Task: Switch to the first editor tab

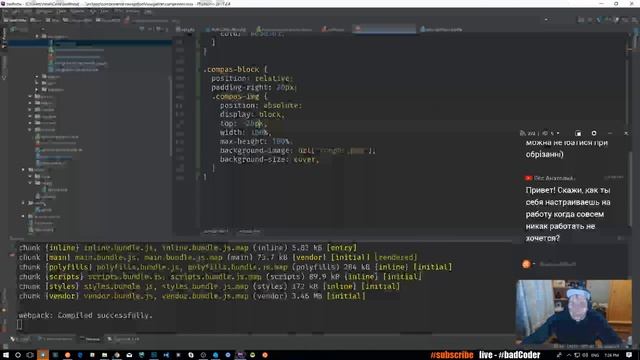Action: pos(186,29)
